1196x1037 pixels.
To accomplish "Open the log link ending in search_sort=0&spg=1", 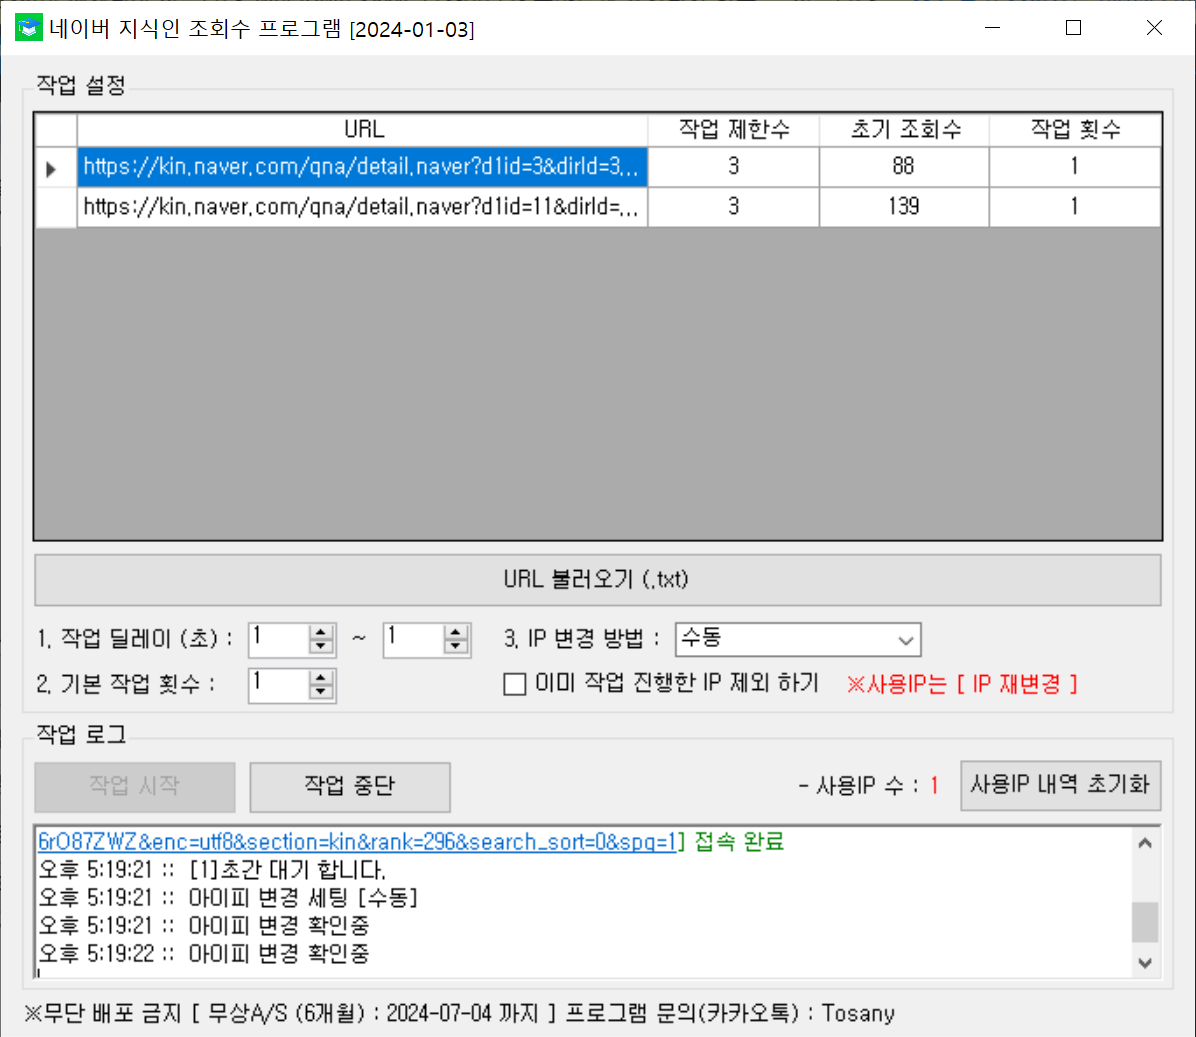I will point(357,842).
